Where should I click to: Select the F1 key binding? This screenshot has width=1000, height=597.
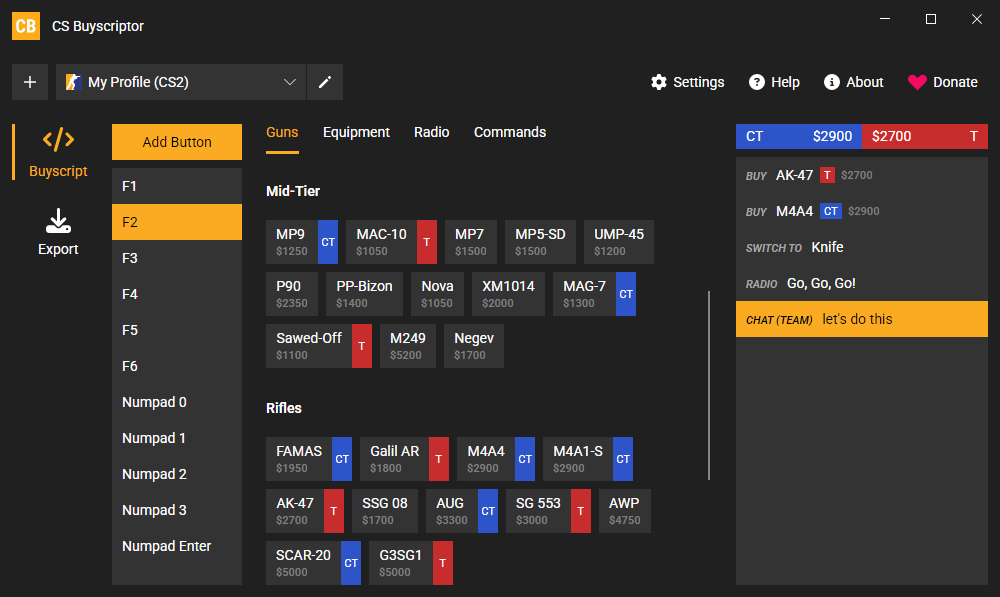pyautogui.click(x=177, y=186)
